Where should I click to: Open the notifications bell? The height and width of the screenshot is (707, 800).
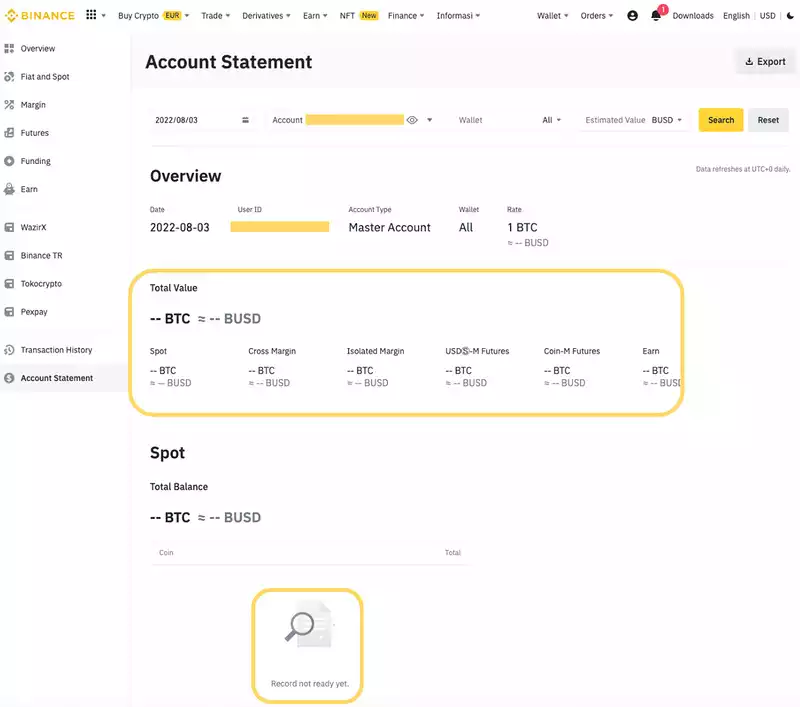click(655, 15)
